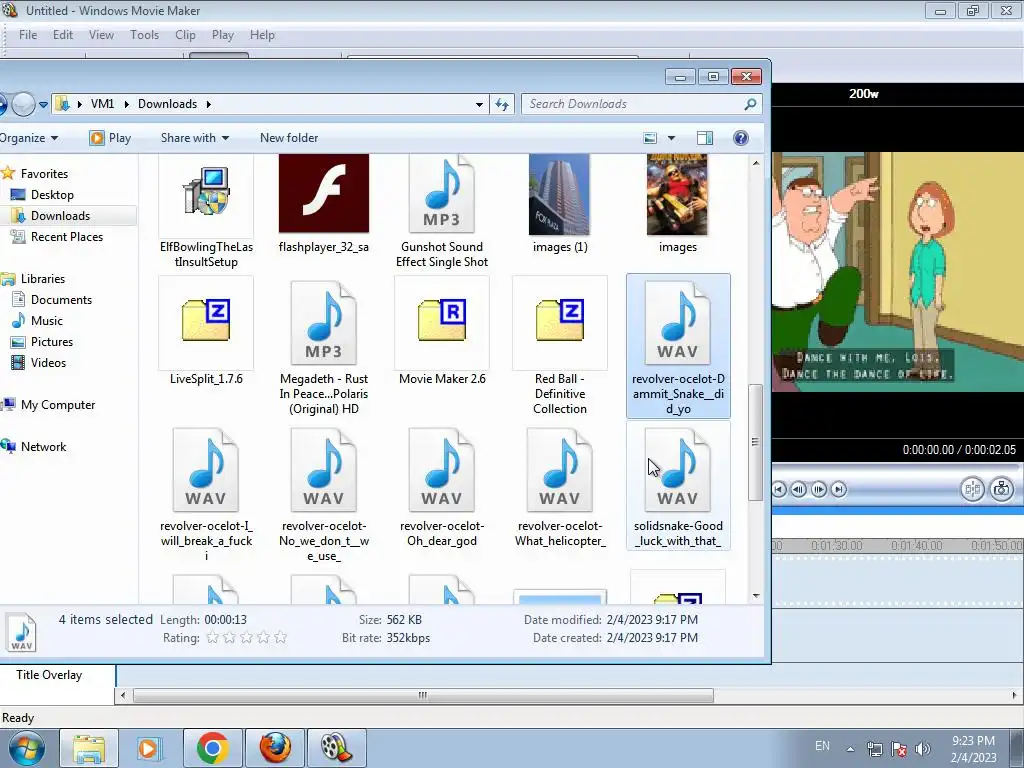Open Chrome from the taskbar
This screenshot has height=768, width=1024.
pyautogui.click(x=212, y=748)
